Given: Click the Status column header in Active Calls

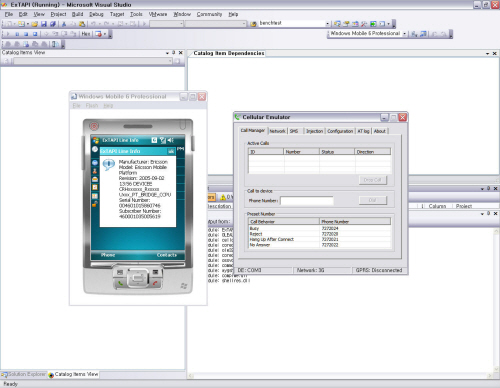Looking at the screenshot, I should tap(337, 152).
